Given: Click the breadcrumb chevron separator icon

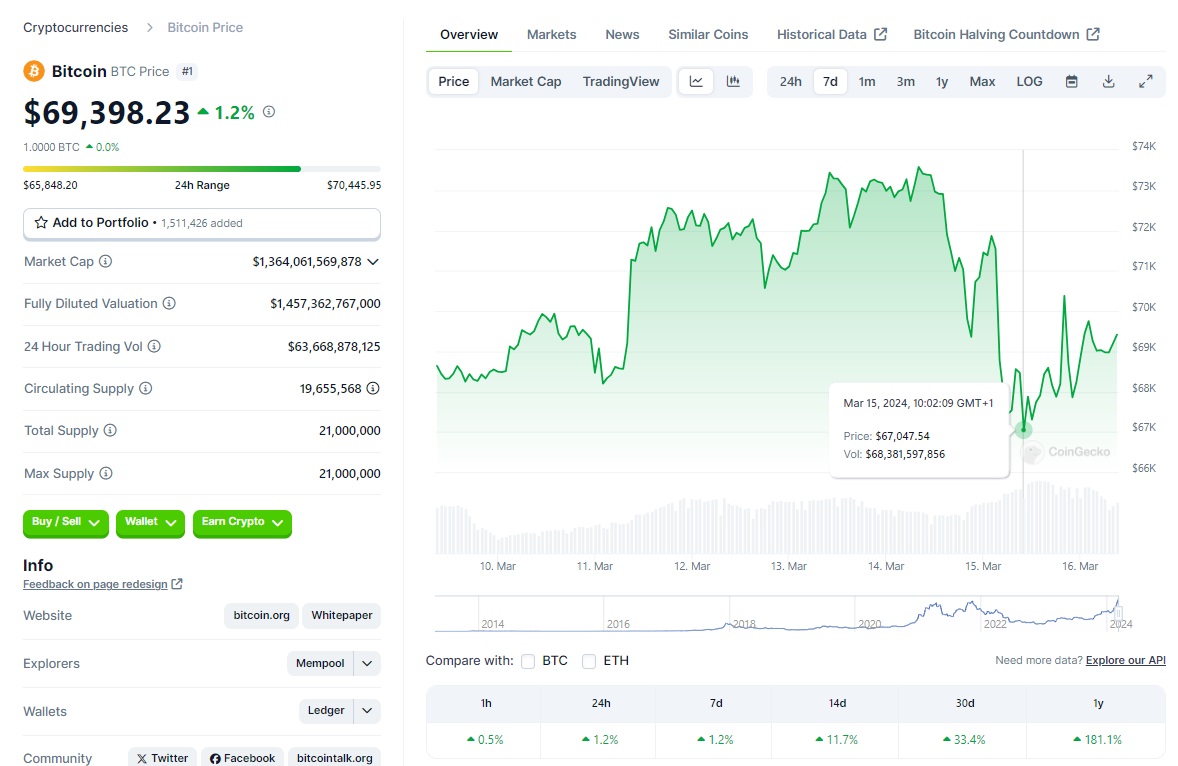Looking at the screenshot, I should pyautogui.click(x=150, y=28).
